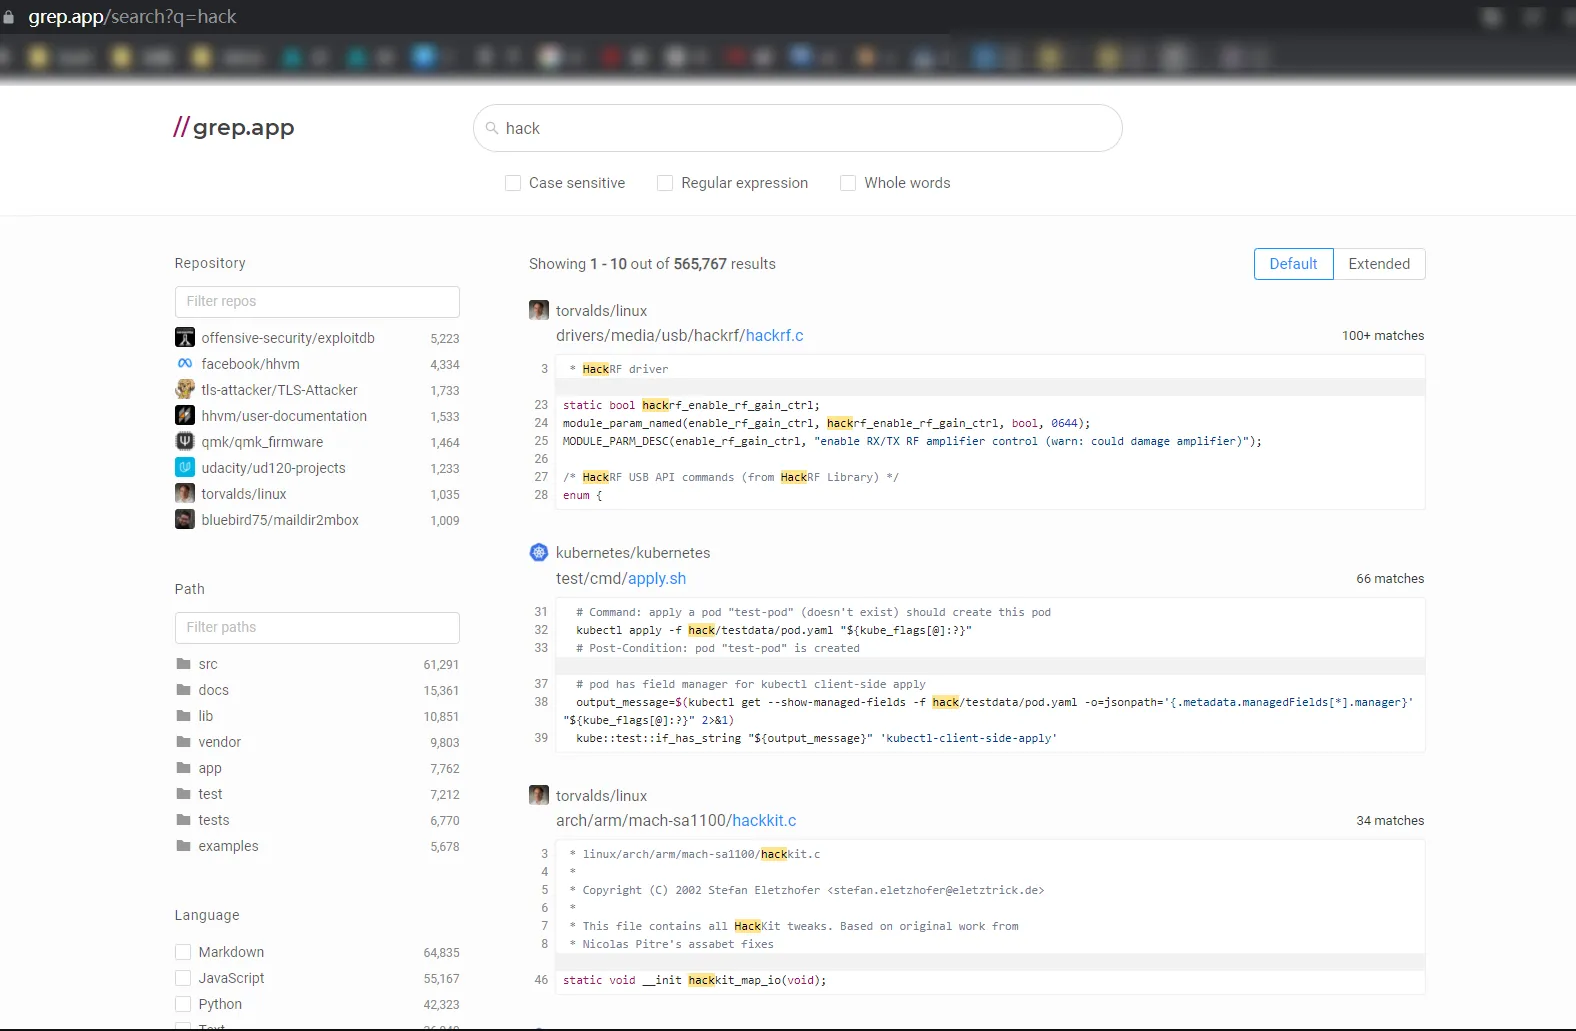
Task: Click bluebird75/maildir2mbox repo avatar
Action: pyautogui.click(x=185, y=520)
